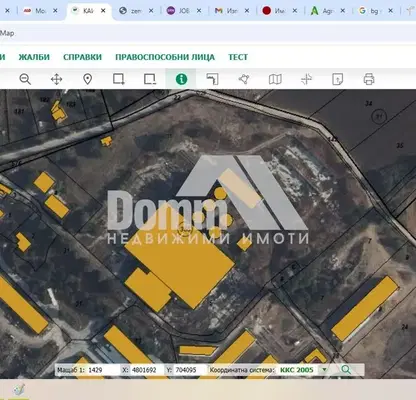Click the Map address bar text
This screenshot has height=400, width=416.
click(7, 33)
